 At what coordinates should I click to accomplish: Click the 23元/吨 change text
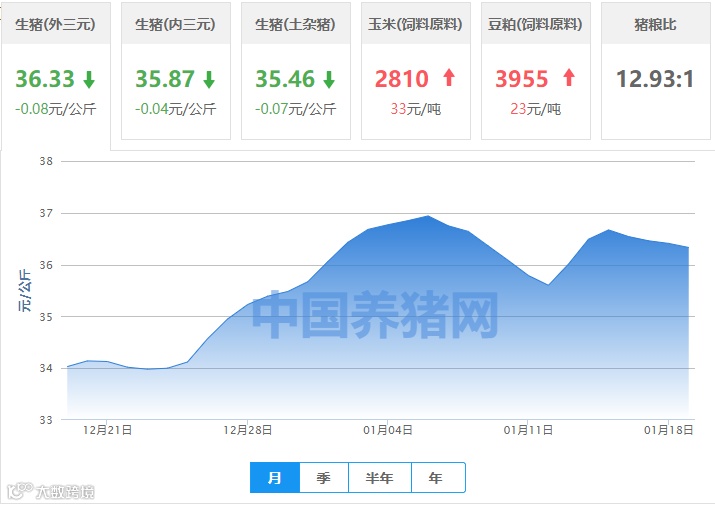click(535, 109)
